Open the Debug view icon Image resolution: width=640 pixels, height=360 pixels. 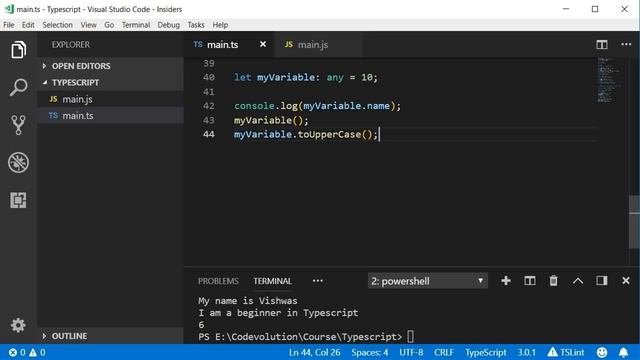[x=18, y=162]
